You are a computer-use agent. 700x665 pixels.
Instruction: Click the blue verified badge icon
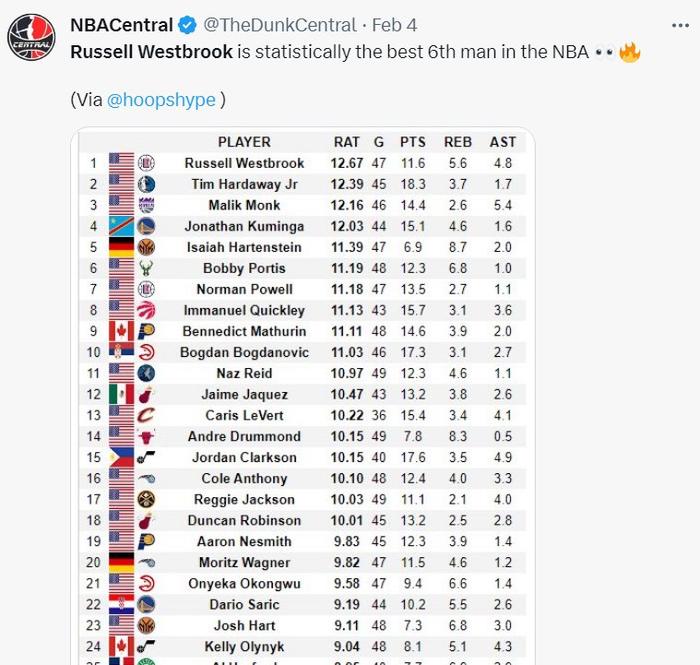coord(187,25)
